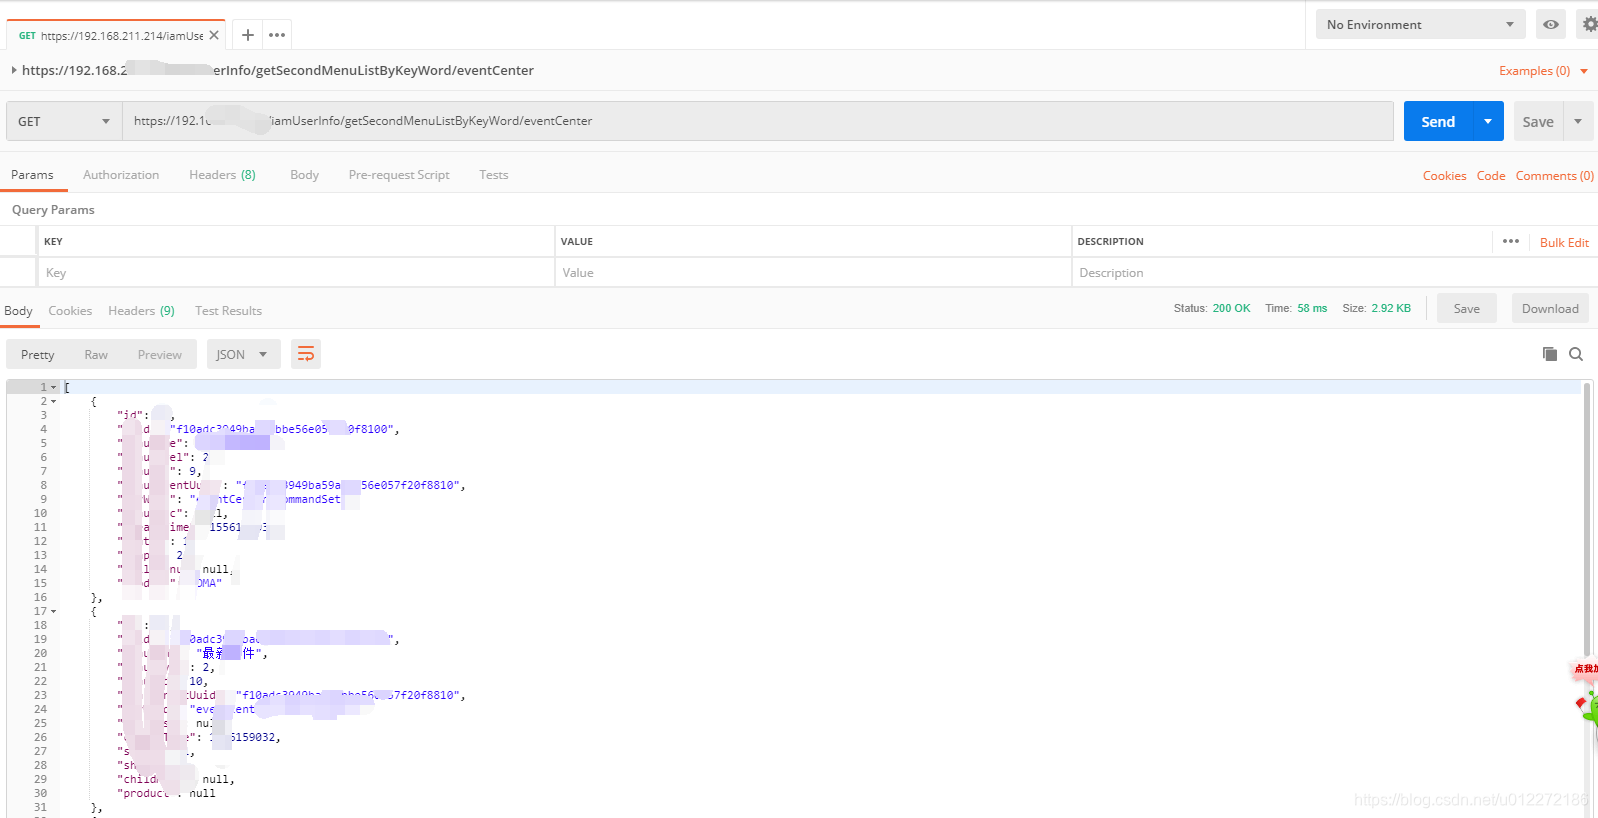
Task: Open the Pre-request Script tab
Action: 399,174
